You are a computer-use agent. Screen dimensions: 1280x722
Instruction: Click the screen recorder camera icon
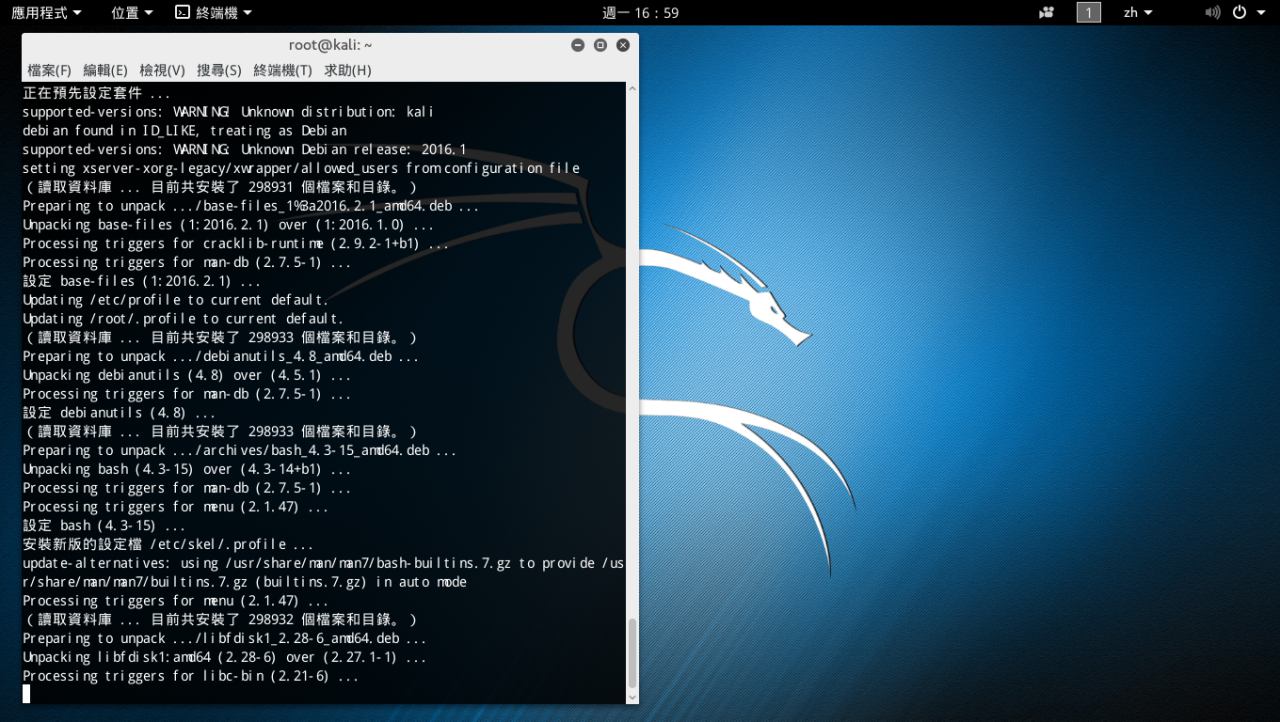pyautogui.click(x=1047, y=13)
